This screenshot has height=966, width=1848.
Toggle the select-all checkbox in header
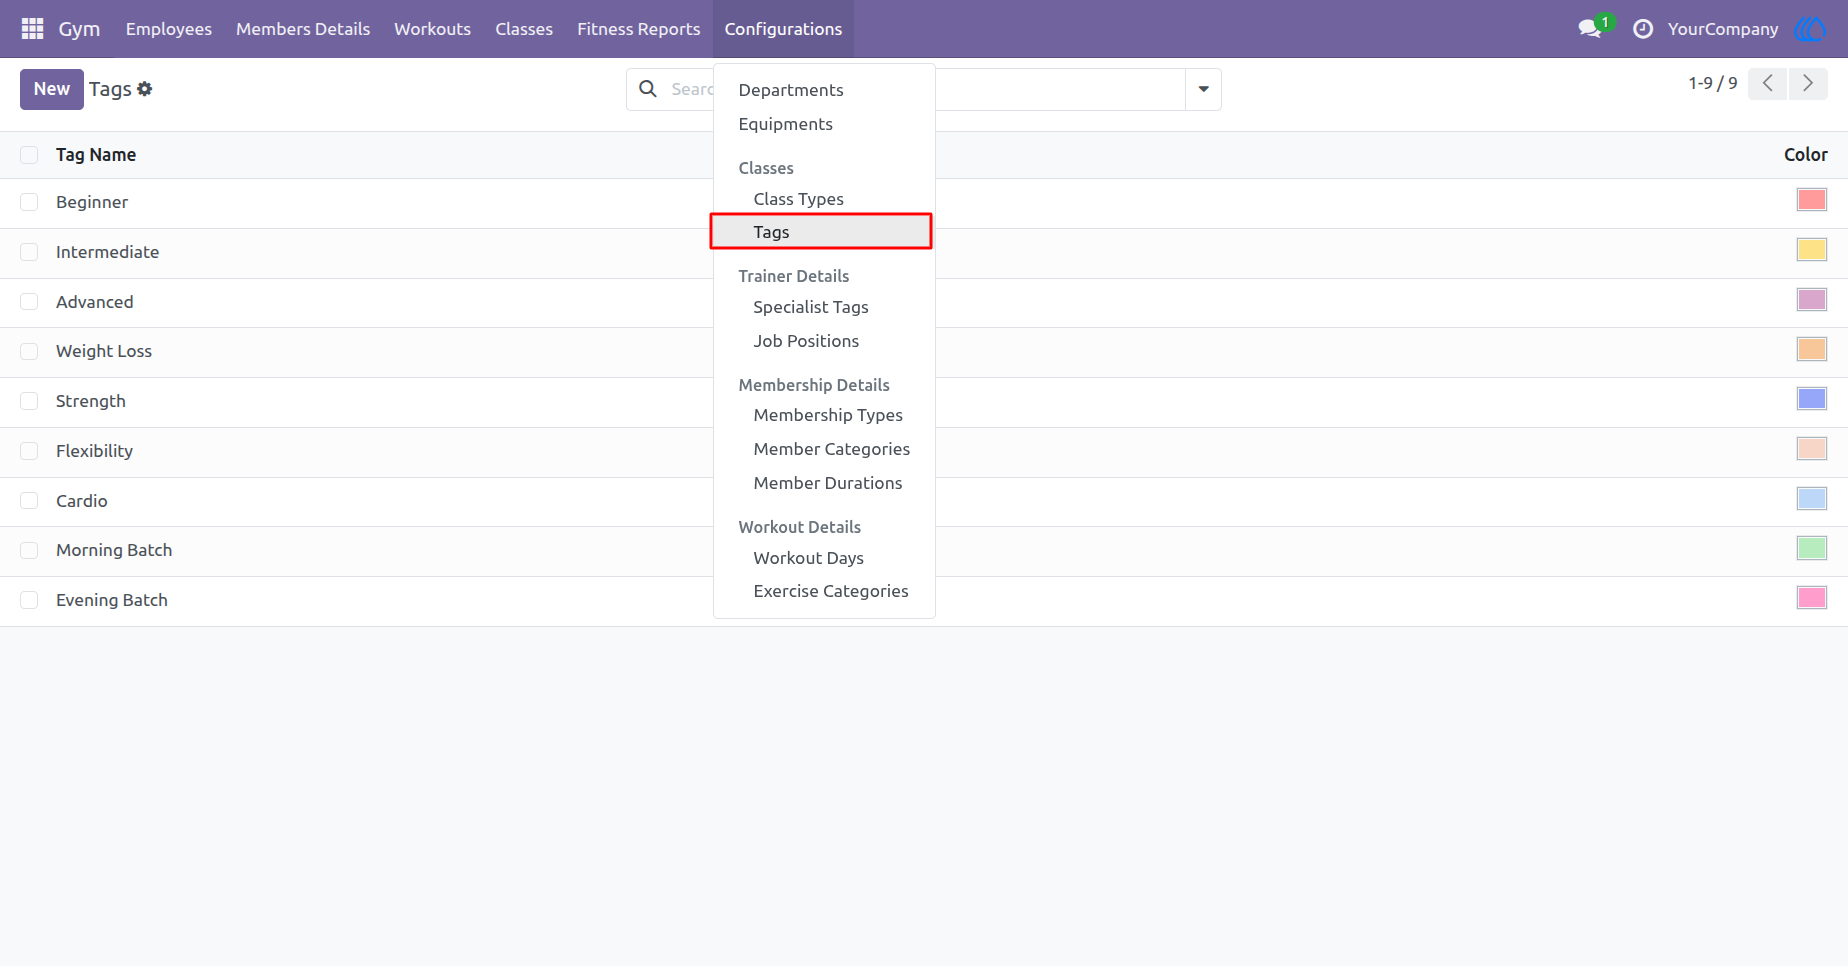(x=29, y=155)
